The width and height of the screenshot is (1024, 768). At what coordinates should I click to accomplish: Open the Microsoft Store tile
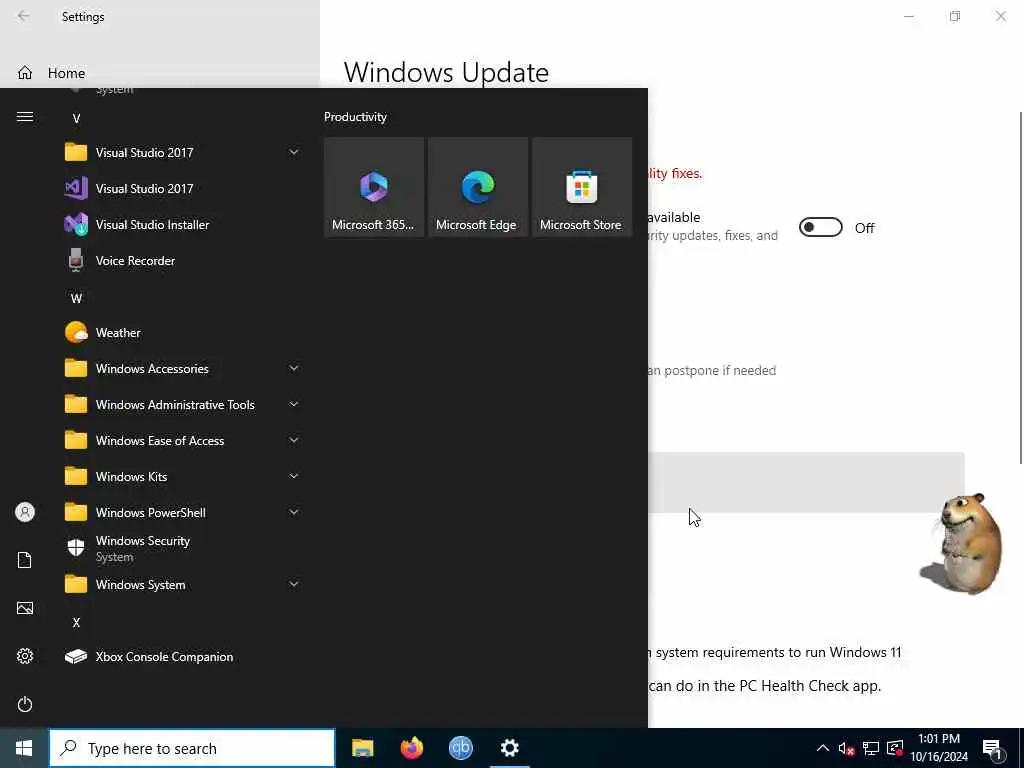pos(582,187)
